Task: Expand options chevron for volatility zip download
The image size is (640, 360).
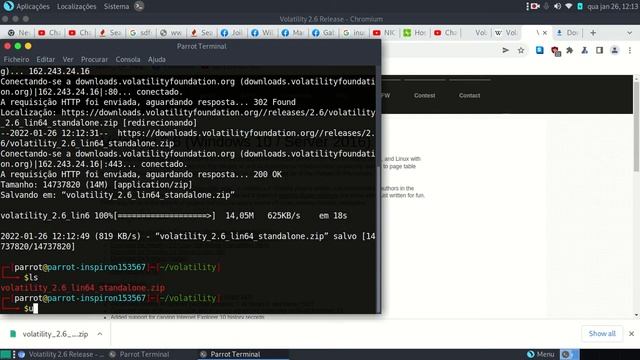Action: [100, 334]
